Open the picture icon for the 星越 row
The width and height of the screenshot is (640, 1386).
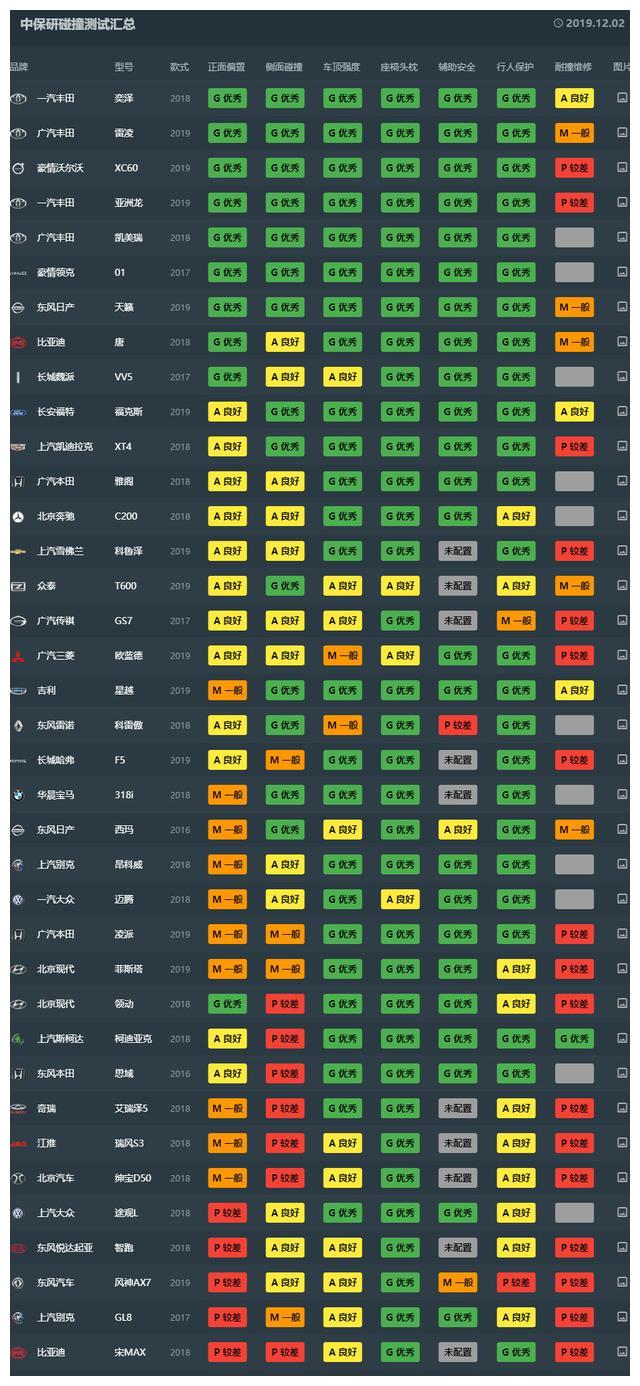pyautogui.click(x=623, y=690)
